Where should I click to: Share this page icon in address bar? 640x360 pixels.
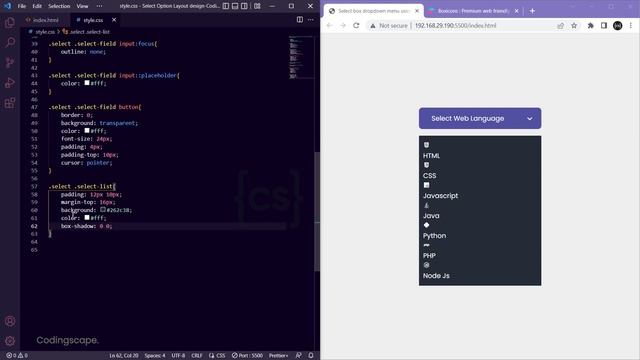560,25
